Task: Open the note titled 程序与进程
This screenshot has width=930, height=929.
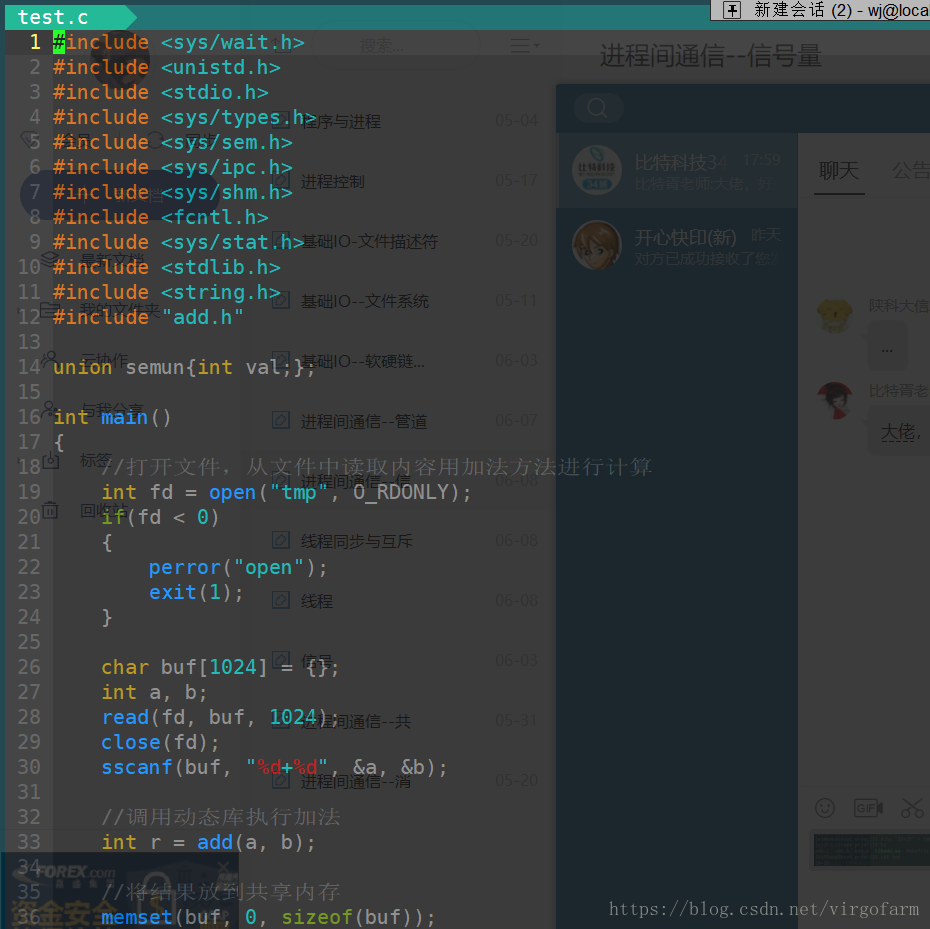Action: click(x=340, y=121)
